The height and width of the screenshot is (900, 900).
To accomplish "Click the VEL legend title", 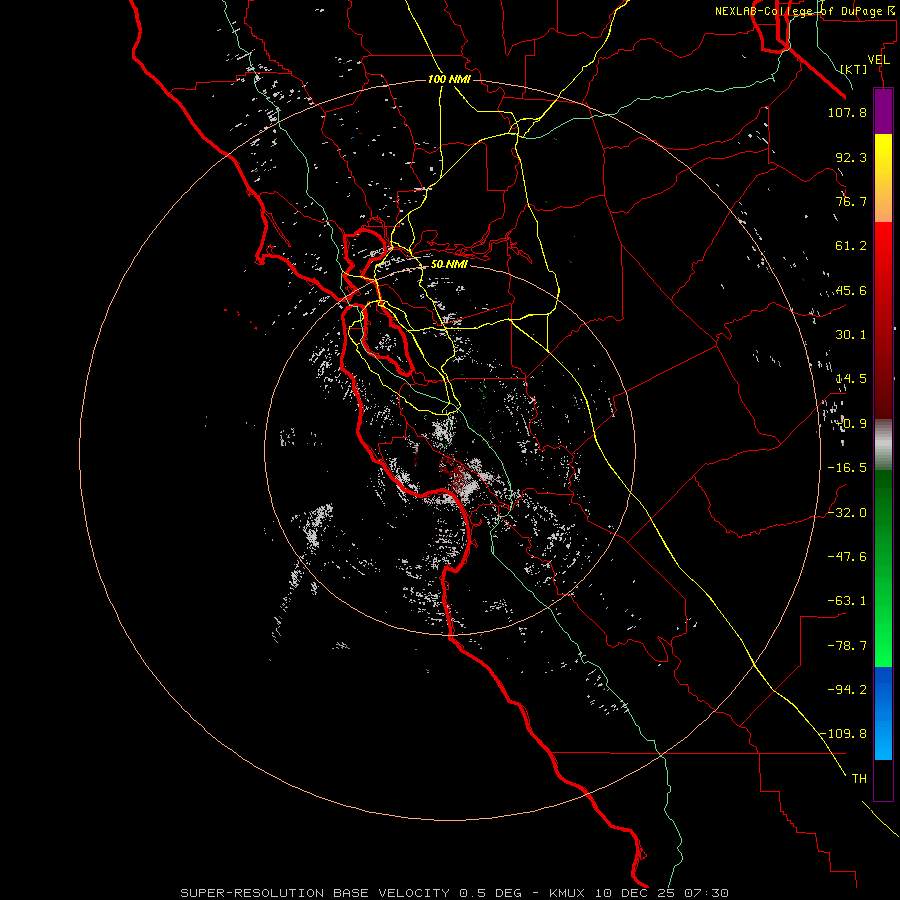I will tap(878, 60).
